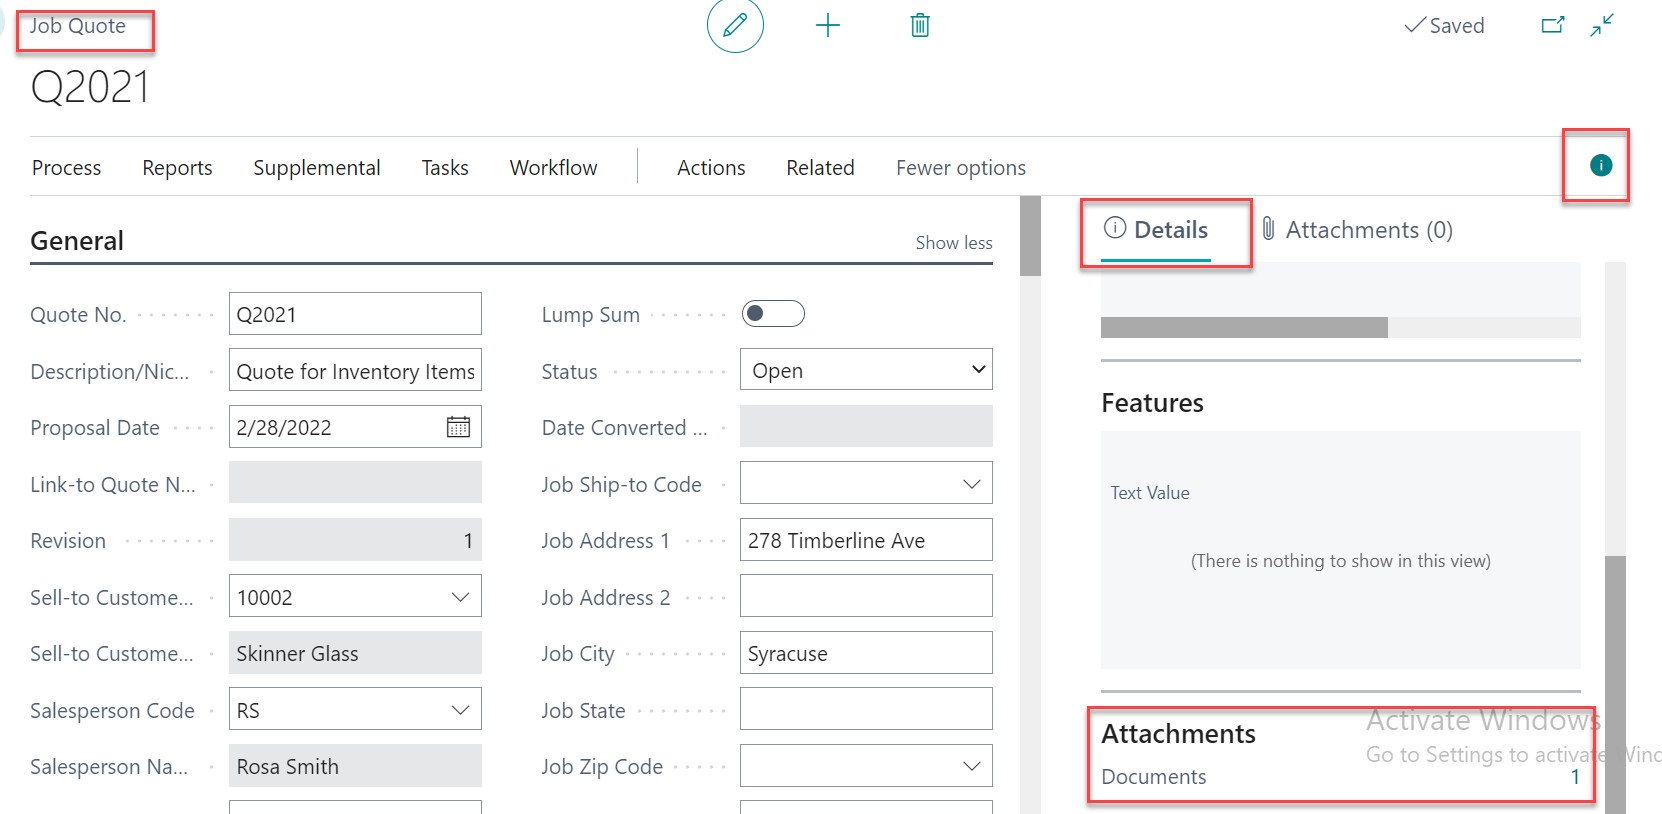Expand the Job Ship-to Code dropdown
Screen dimensions: 1662x814
coord(971,485)
